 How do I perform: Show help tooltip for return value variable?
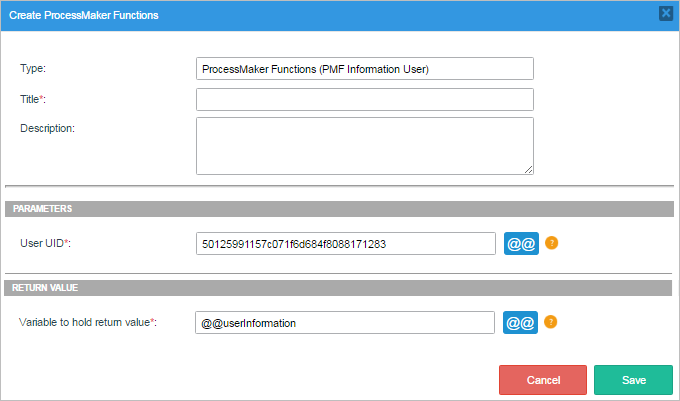551,322
